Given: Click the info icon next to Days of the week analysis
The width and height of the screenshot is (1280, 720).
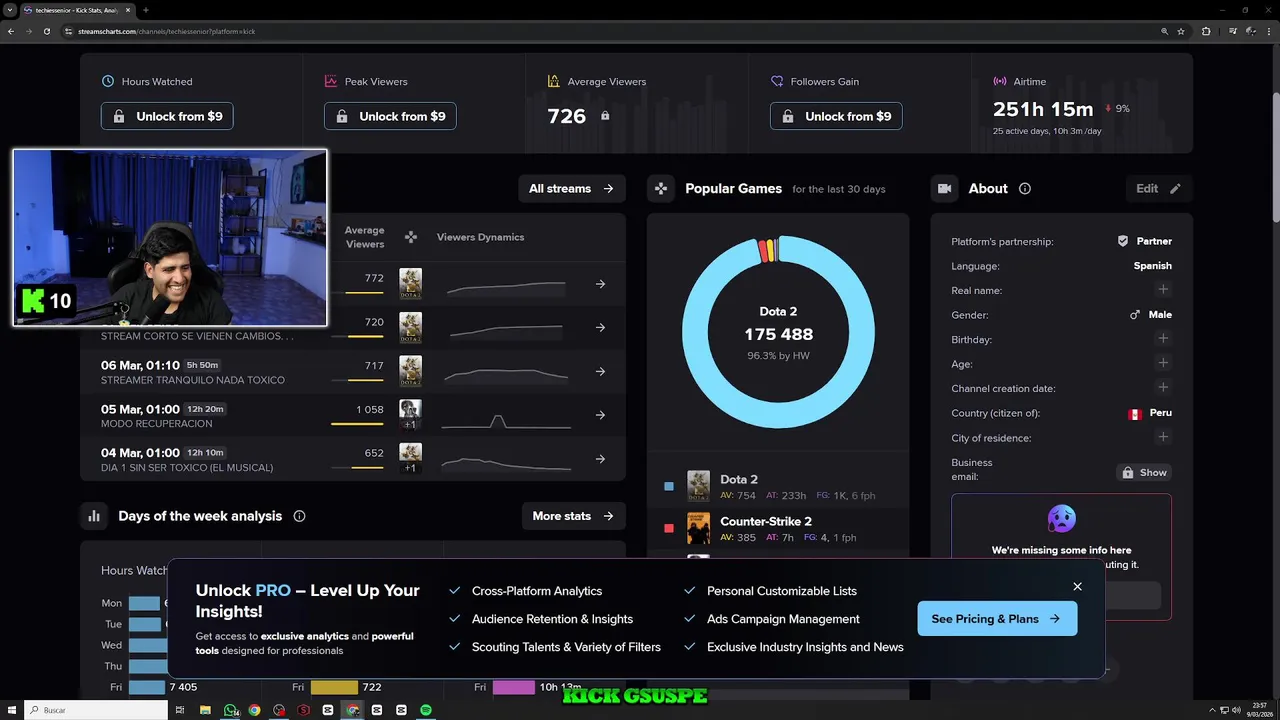Looking at the screenshot, I should [299, 516].
